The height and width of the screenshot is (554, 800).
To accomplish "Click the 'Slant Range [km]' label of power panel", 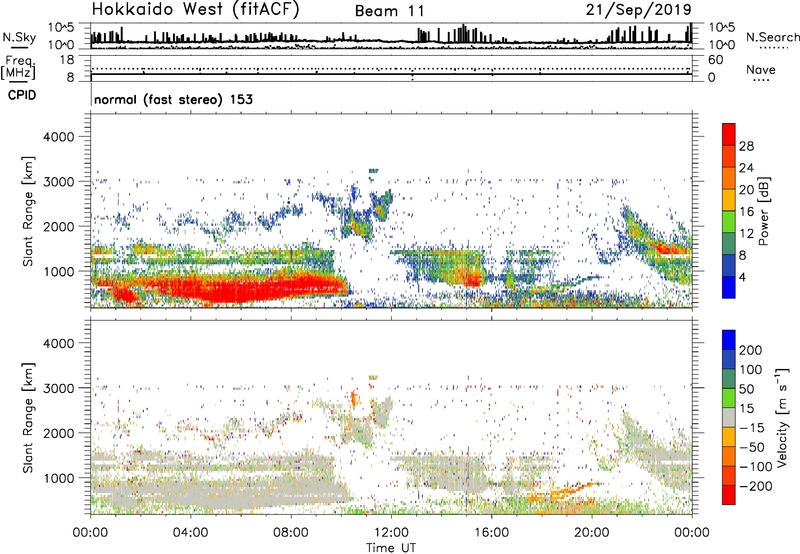I will point(28,211).
